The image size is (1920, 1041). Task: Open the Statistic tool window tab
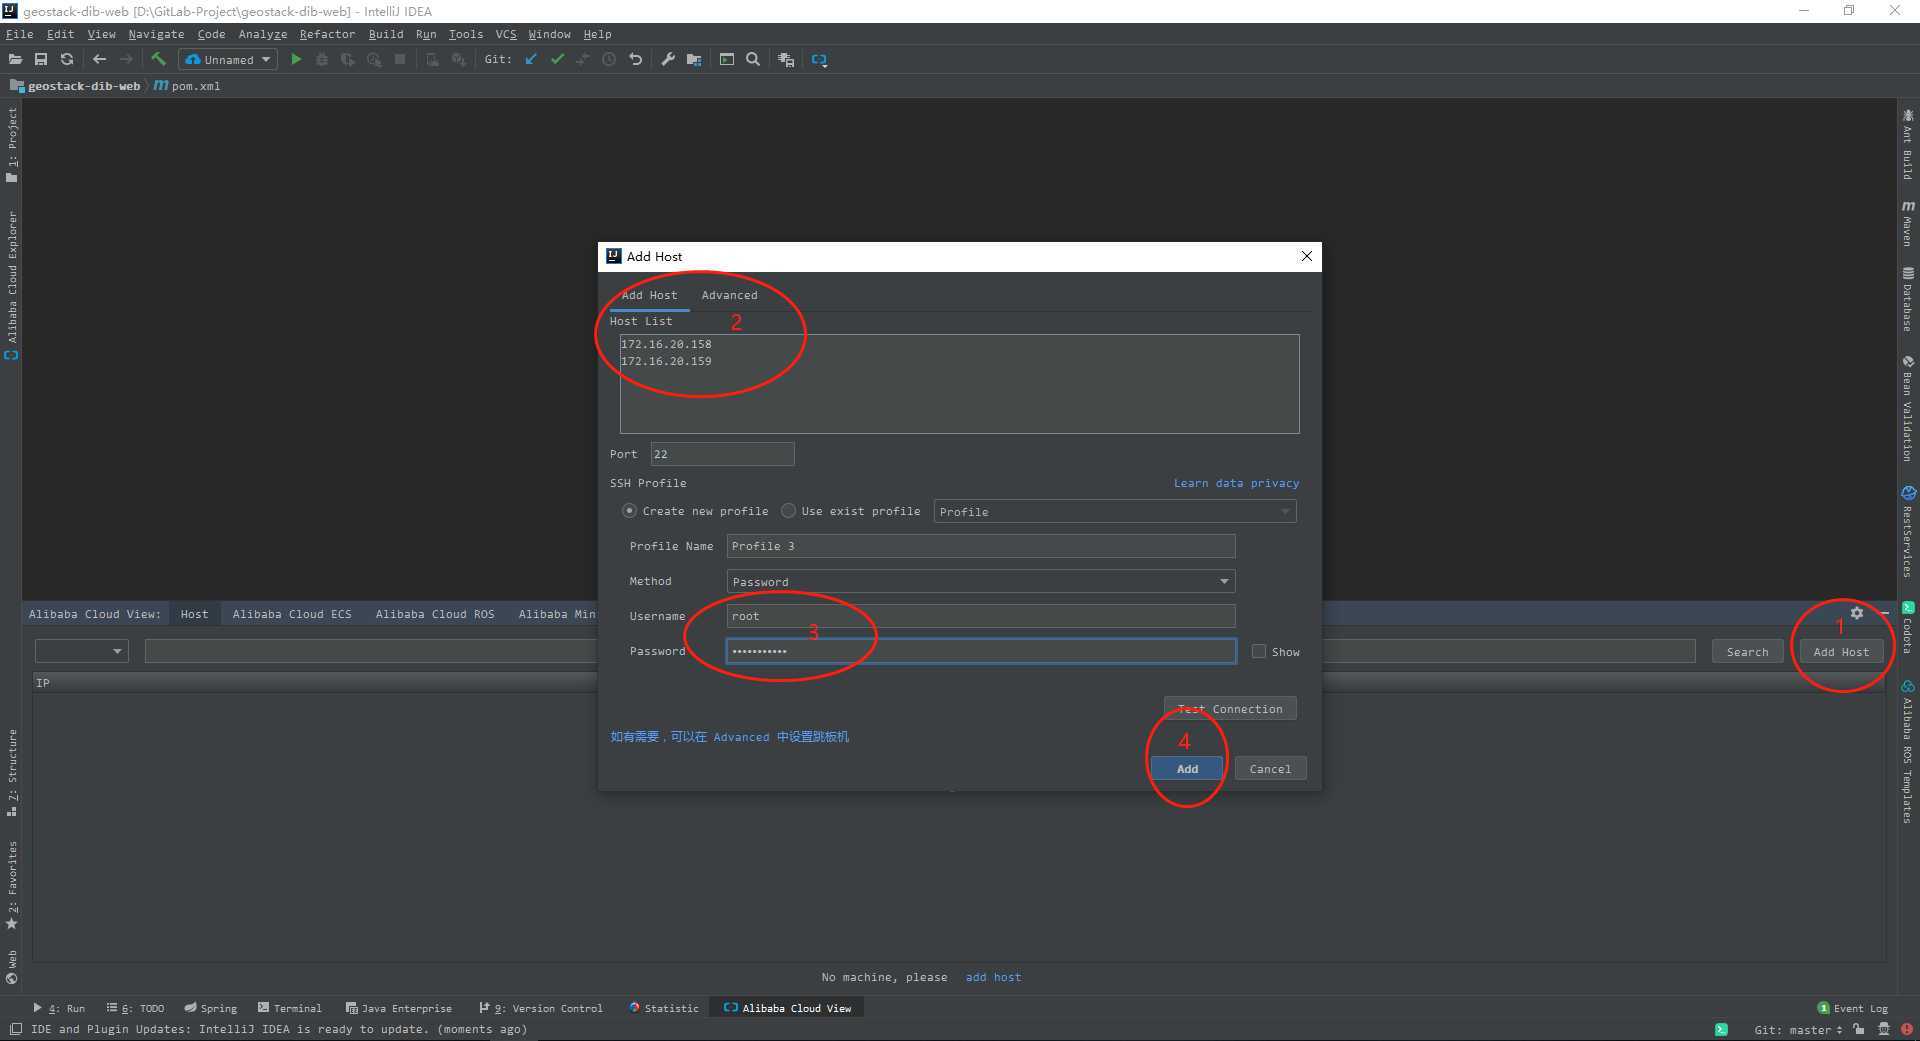tap(664, 1008)
